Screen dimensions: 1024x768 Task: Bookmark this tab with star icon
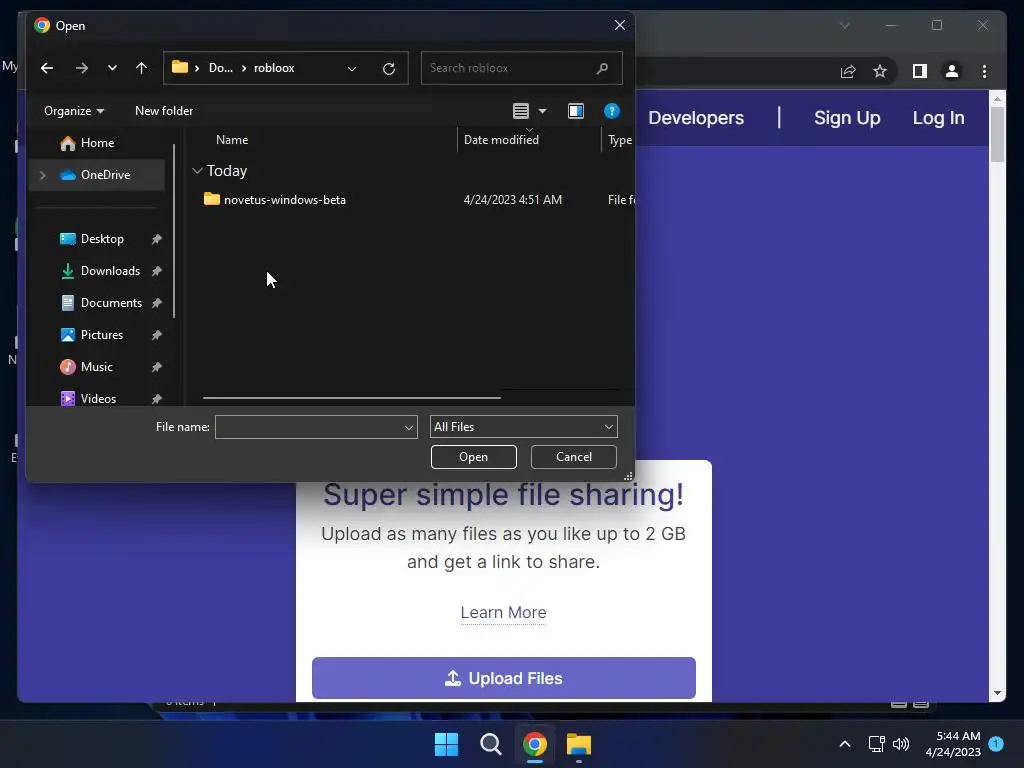(x=880, y=71)
